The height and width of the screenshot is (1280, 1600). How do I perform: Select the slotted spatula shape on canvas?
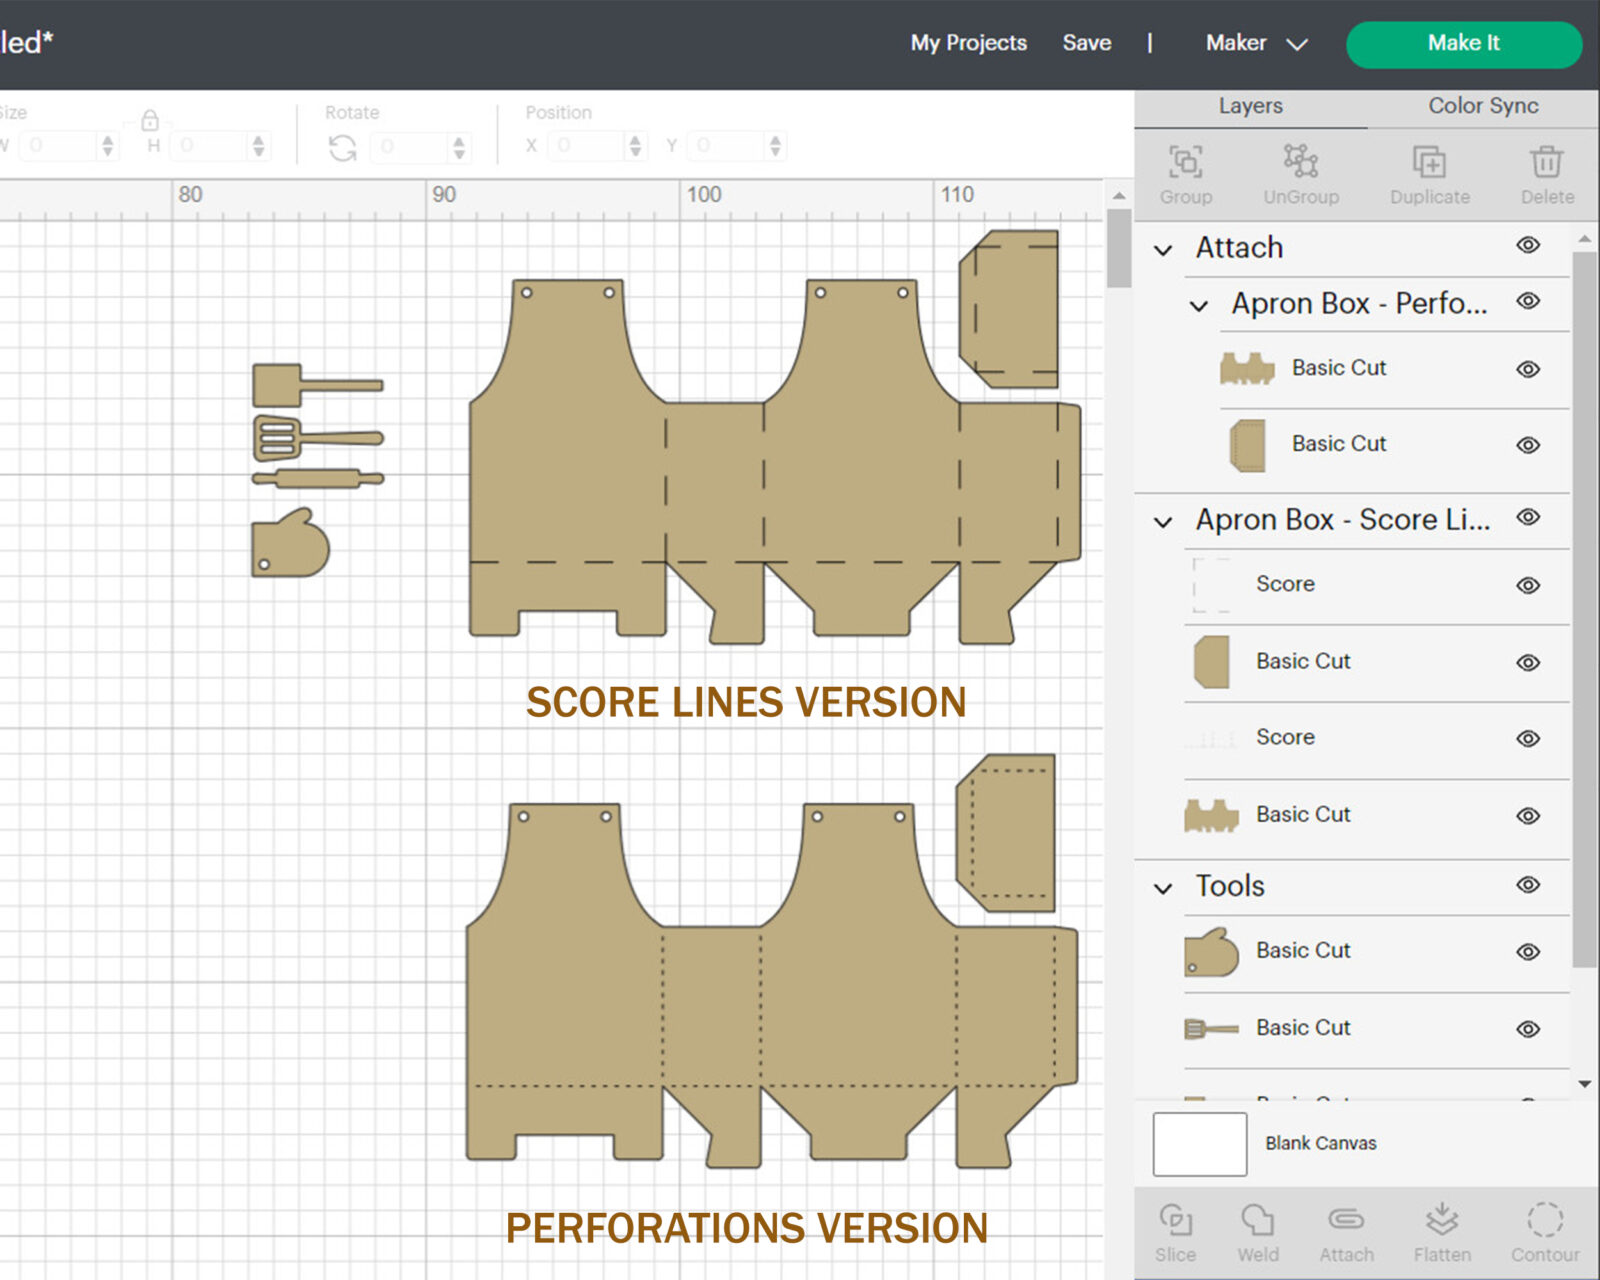tap(317, 438)
